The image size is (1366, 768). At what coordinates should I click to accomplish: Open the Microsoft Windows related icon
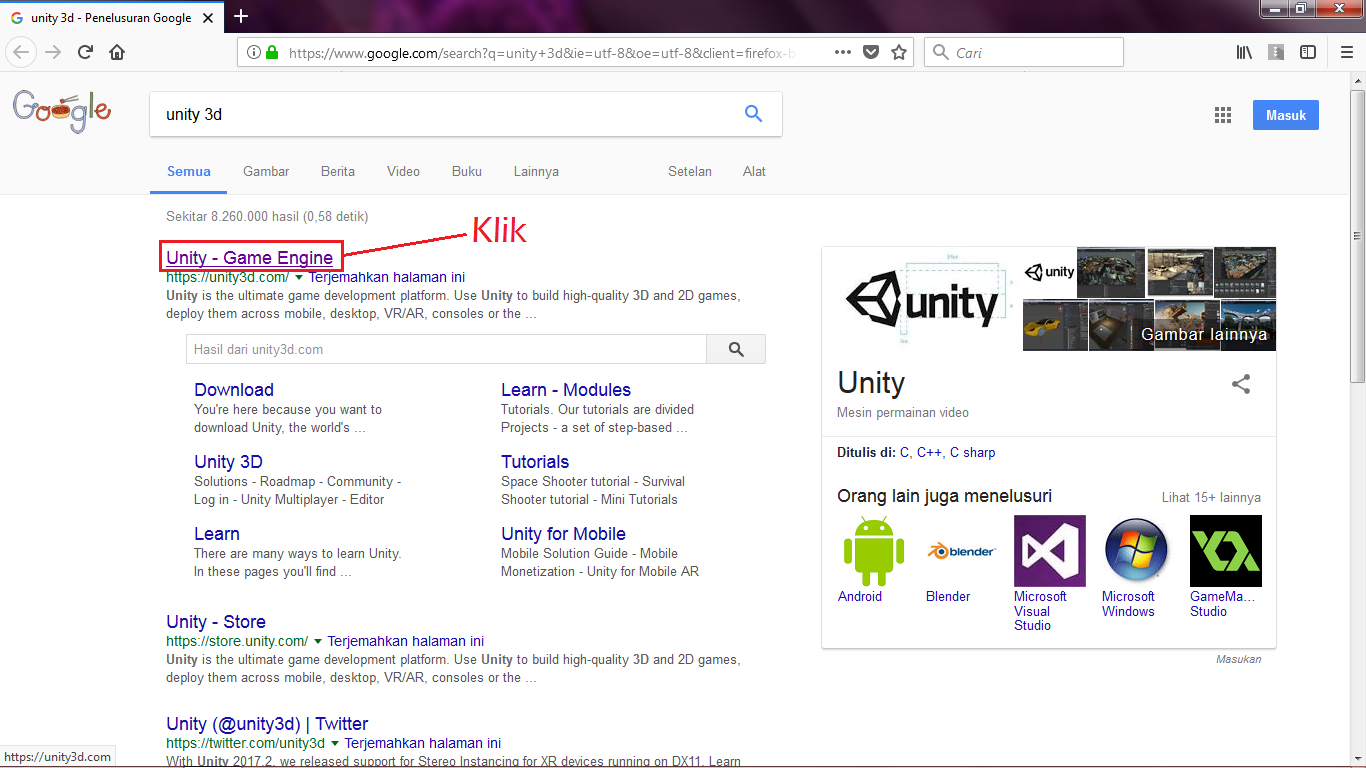1137,551
